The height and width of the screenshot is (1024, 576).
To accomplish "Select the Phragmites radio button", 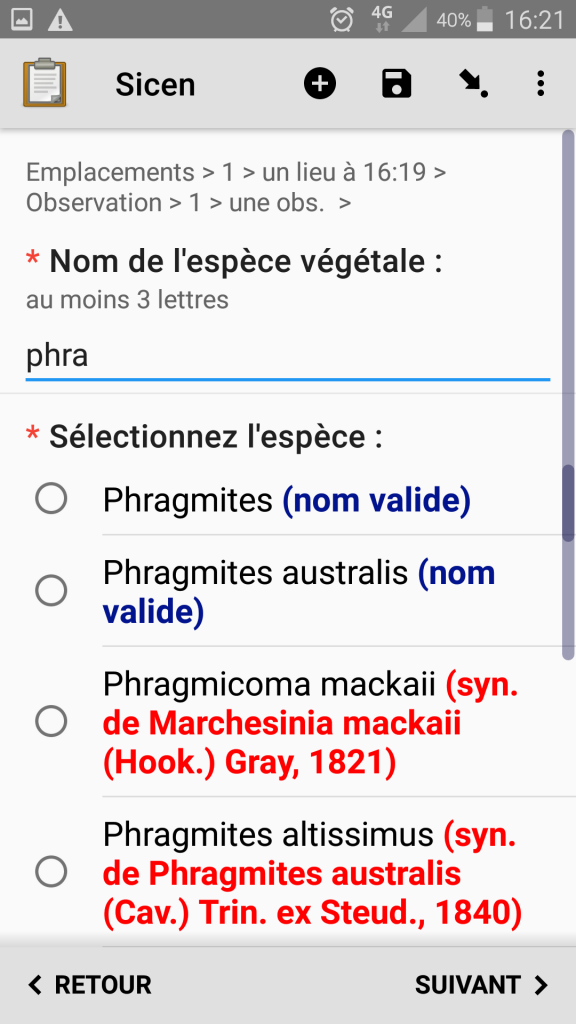I will click(51, 499).
